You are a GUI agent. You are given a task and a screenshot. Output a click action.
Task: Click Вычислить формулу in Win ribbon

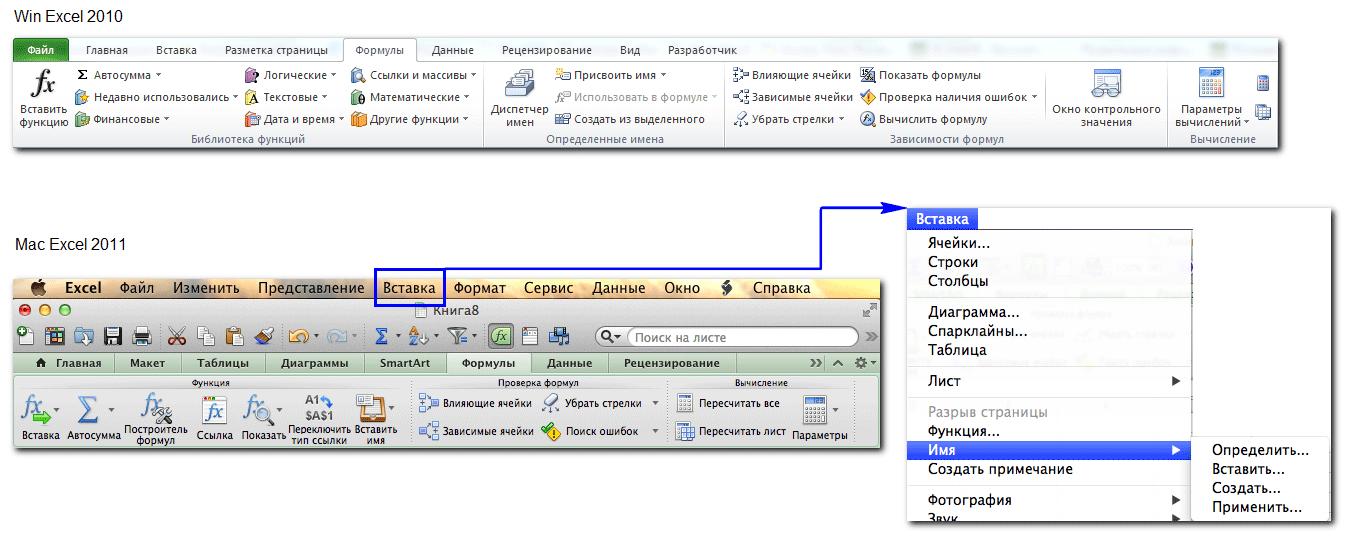[x=924, y=119]
